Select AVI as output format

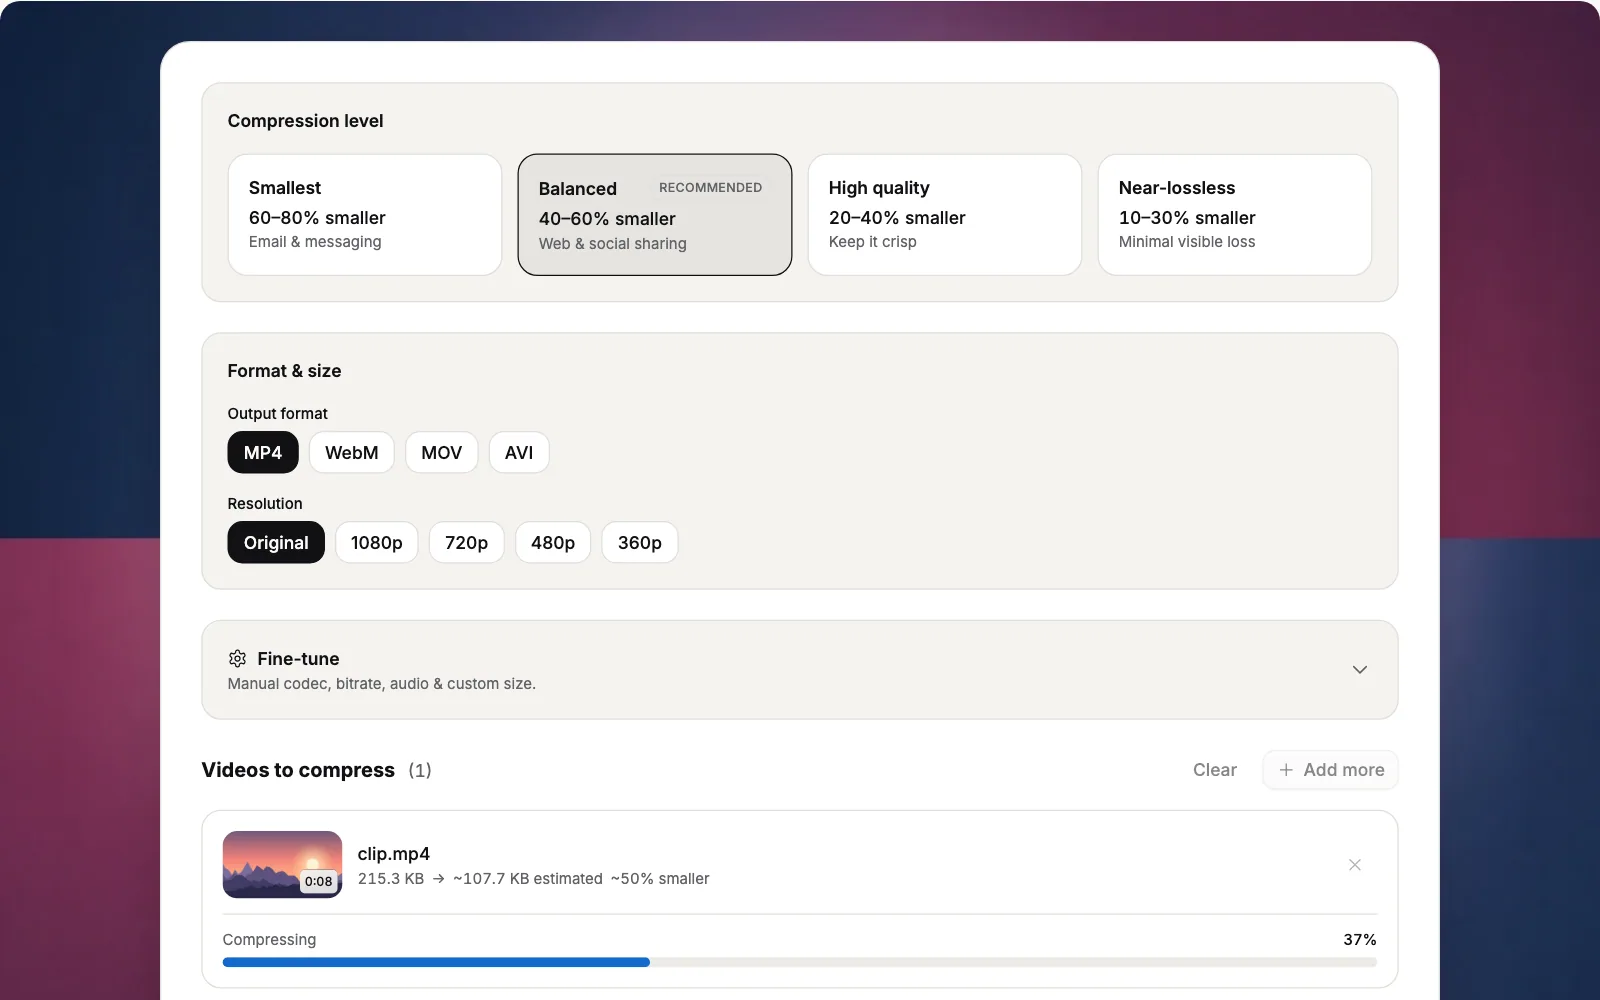(x=519, y=452)
